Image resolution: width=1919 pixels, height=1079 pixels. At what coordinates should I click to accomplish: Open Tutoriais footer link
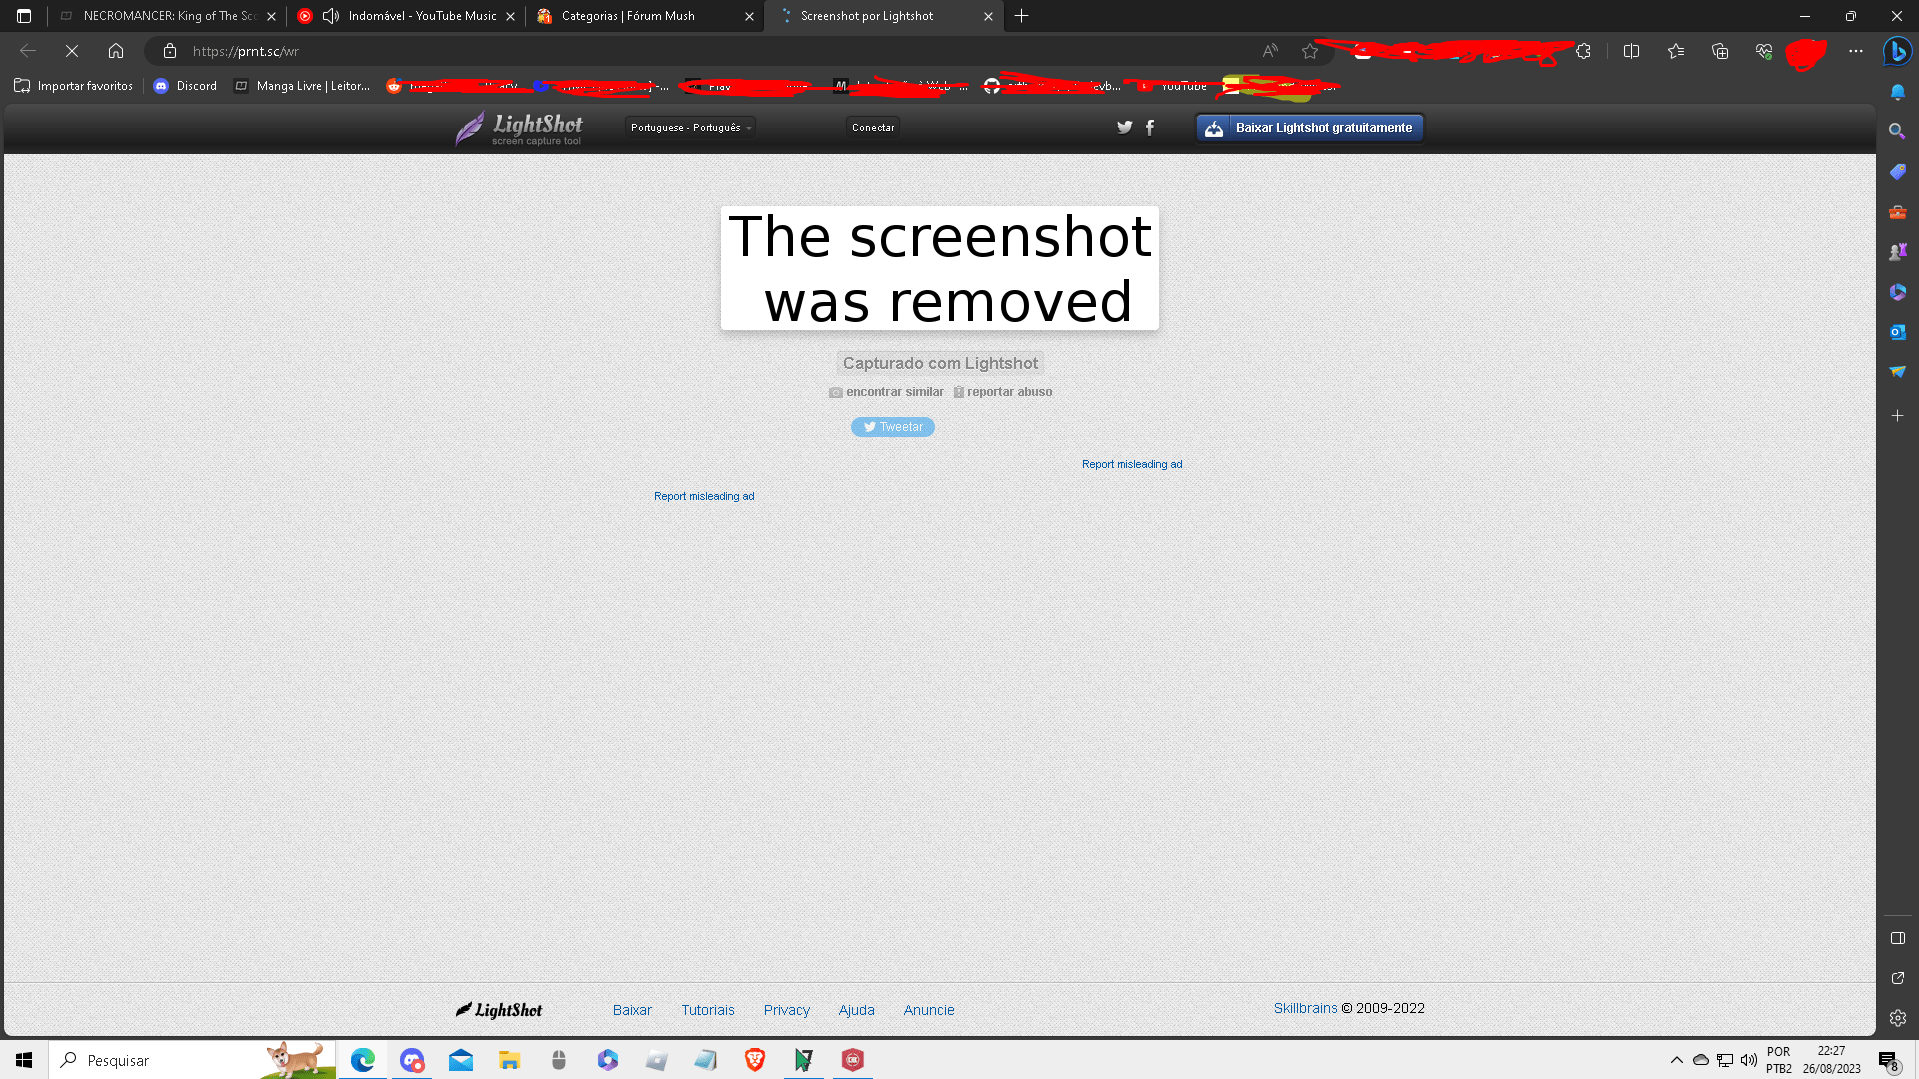[708, 1010]
